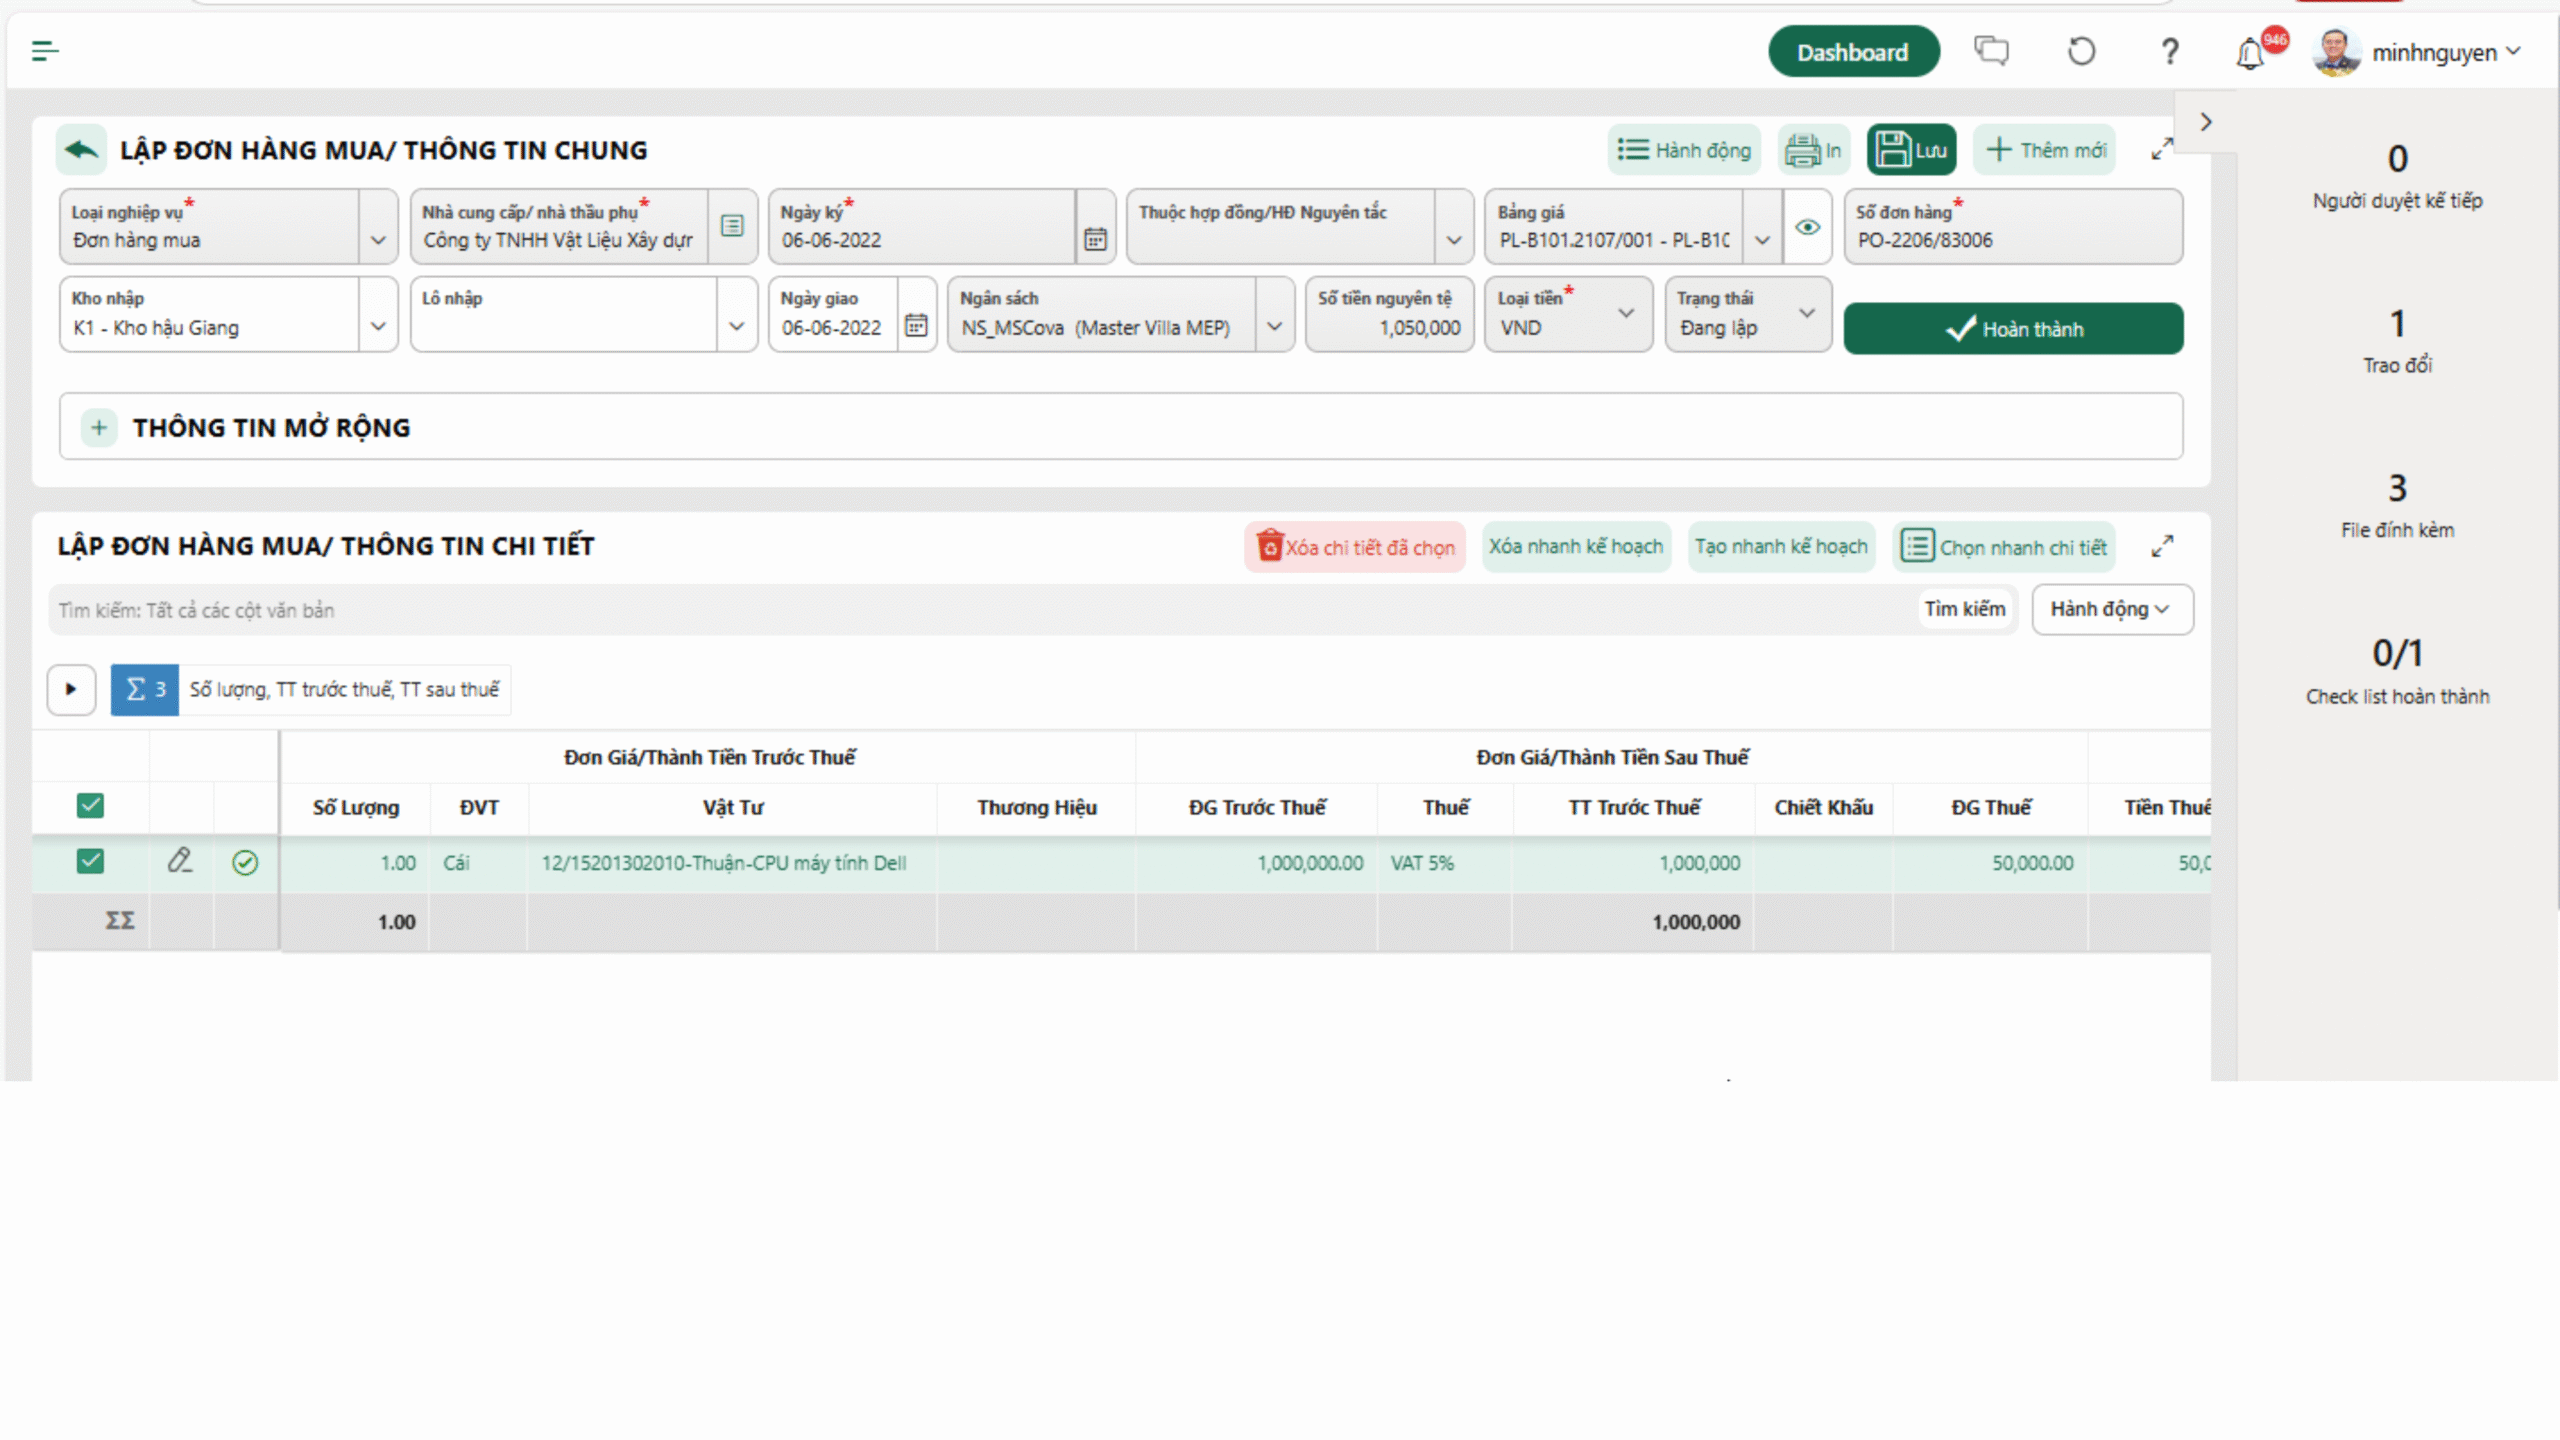Viewport: 2560px width, 1440px height.
Task: Open the Trạng thái dropdown
Action: (x=1806, y=314)
